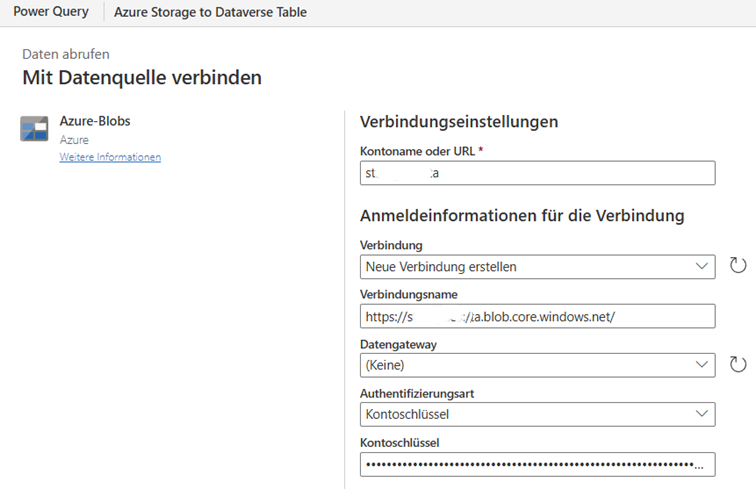
Task: Refresh the Verbindung connection list
Action: tap(738, 266)
